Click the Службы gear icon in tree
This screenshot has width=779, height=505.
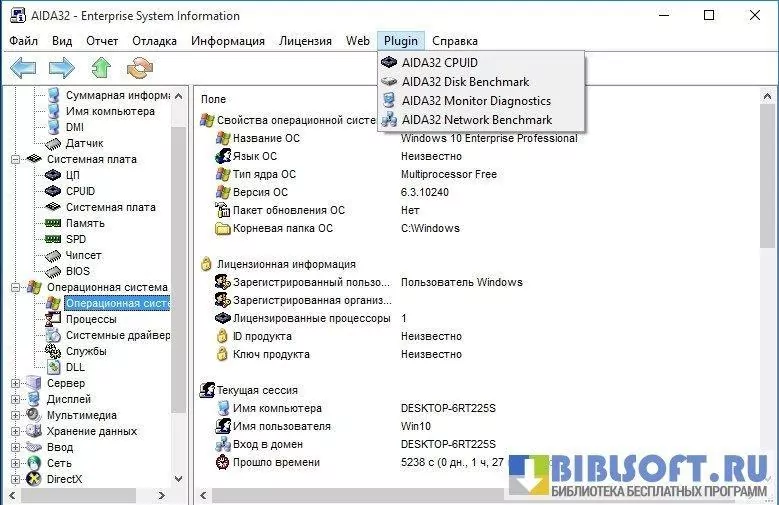pos(52,351)
